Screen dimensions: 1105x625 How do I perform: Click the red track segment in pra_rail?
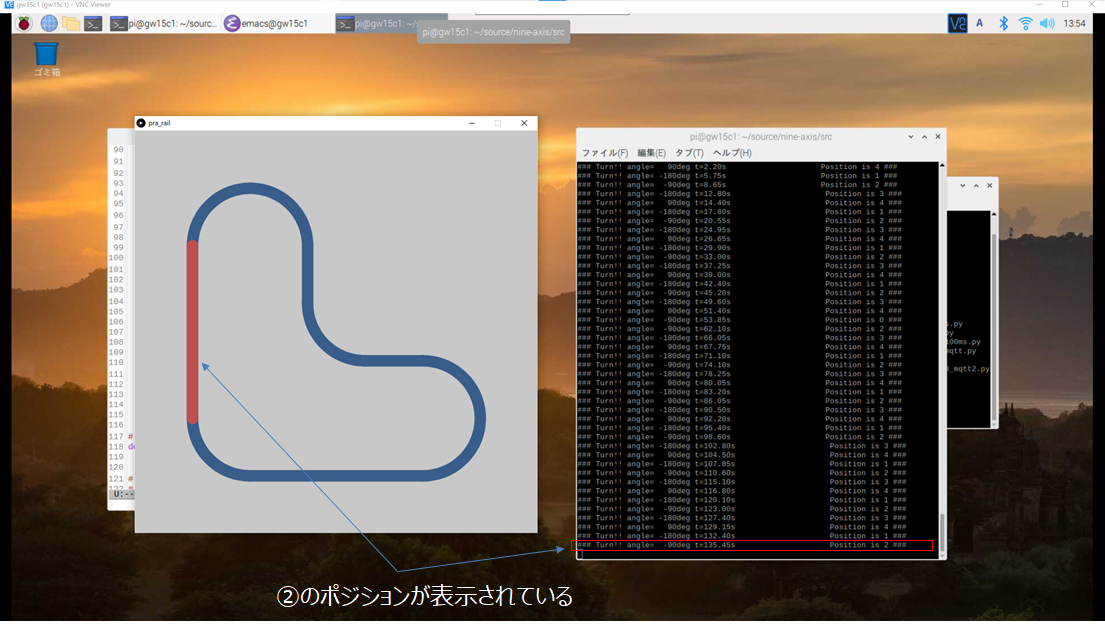click(193, 331)
